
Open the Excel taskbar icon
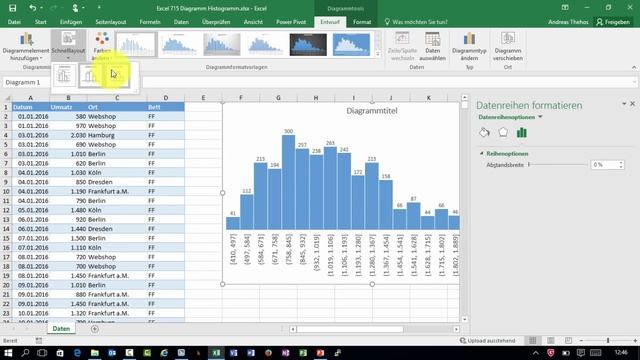[216, 353]
